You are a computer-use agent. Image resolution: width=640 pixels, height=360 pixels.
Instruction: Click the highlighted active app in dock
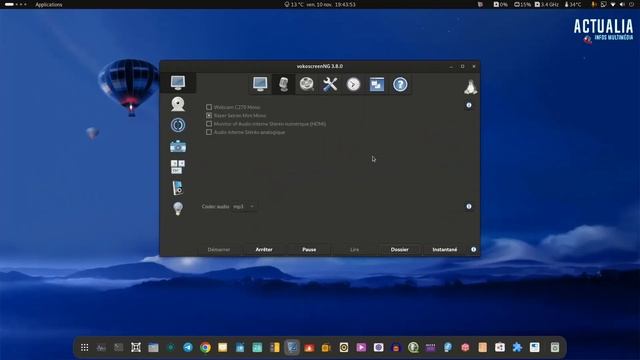(x=292, y=347)
